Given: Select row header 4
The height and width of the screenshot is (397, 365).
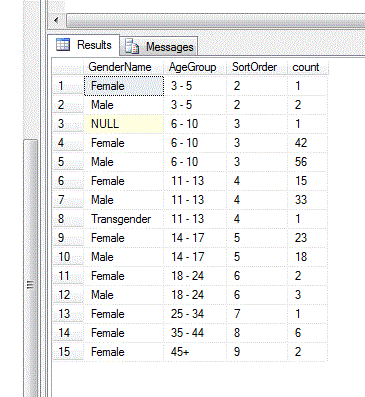Looking at the screenshot, I should [68, 143].
